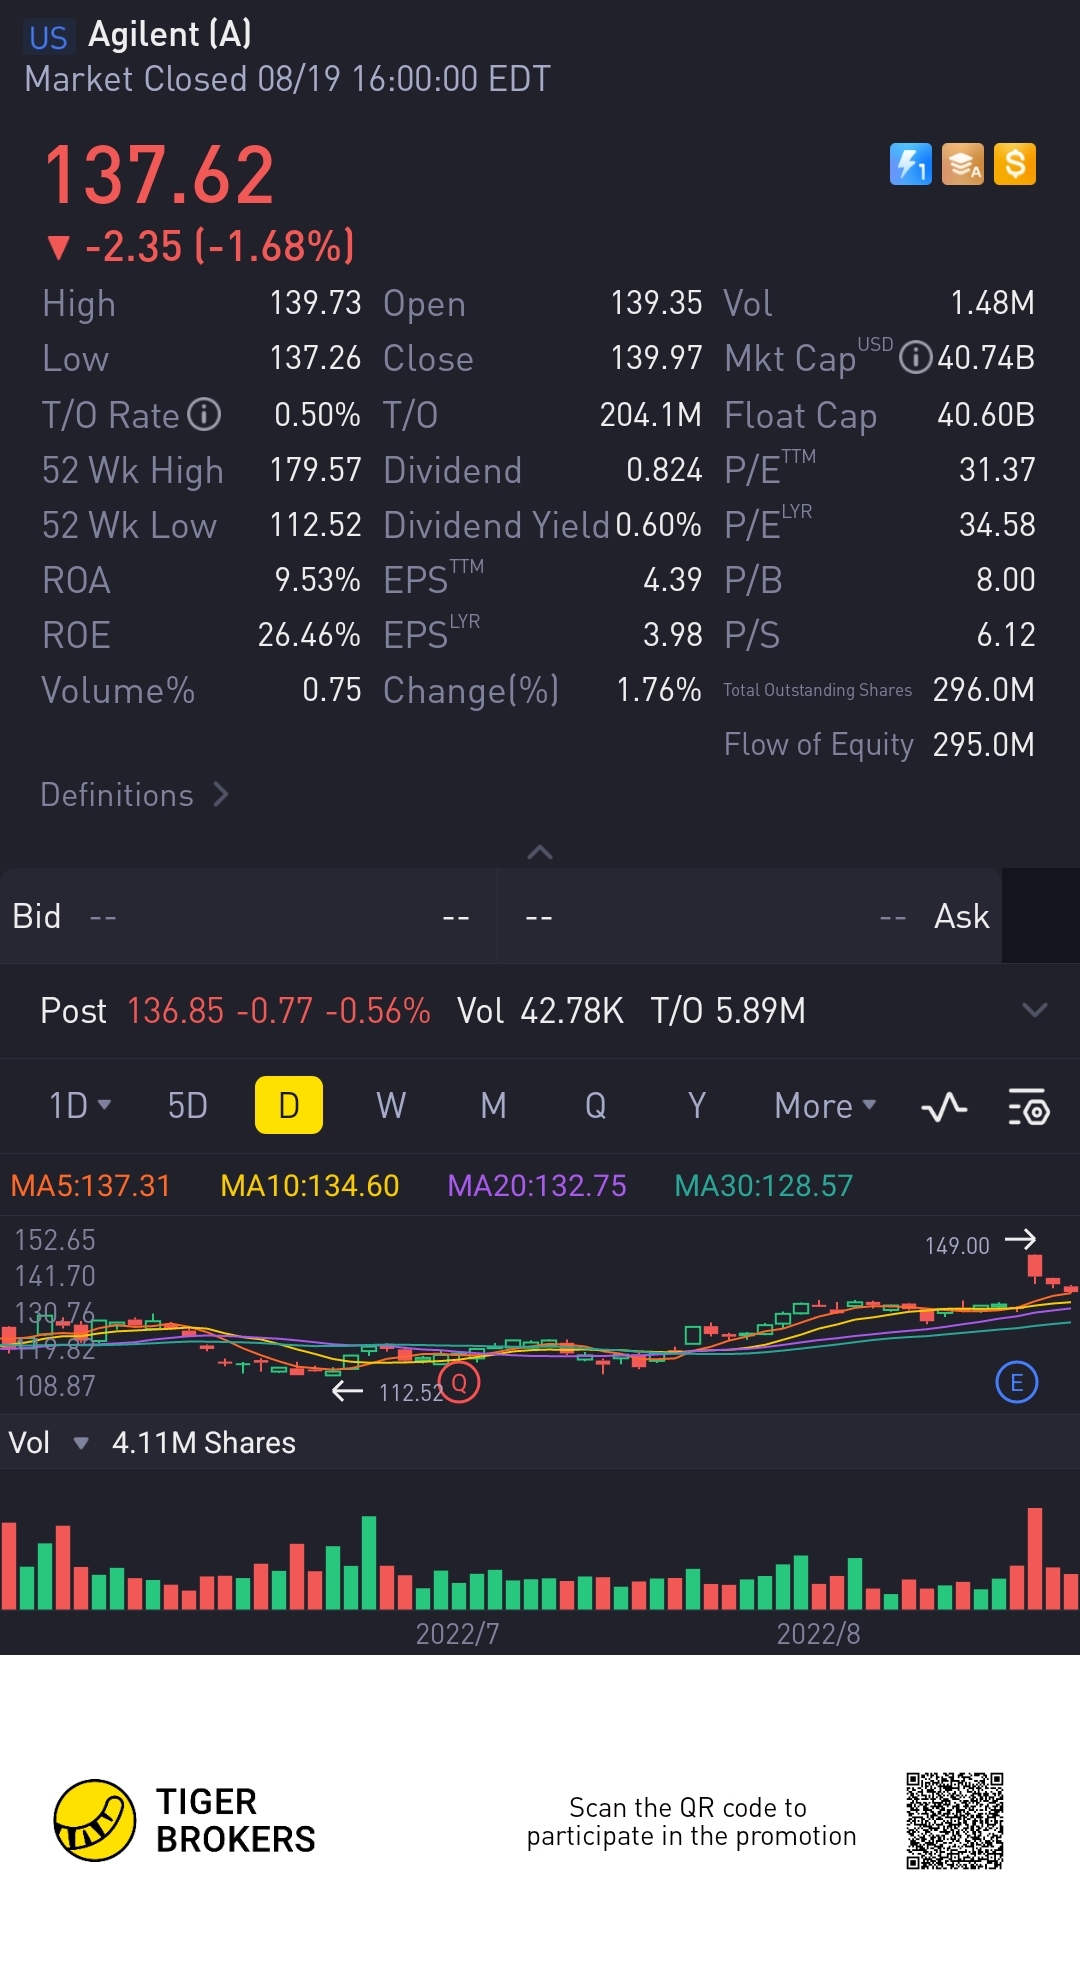Switch to the W weekly chart tab
1080x1987 pixels.
click(x=391, y=1106)
